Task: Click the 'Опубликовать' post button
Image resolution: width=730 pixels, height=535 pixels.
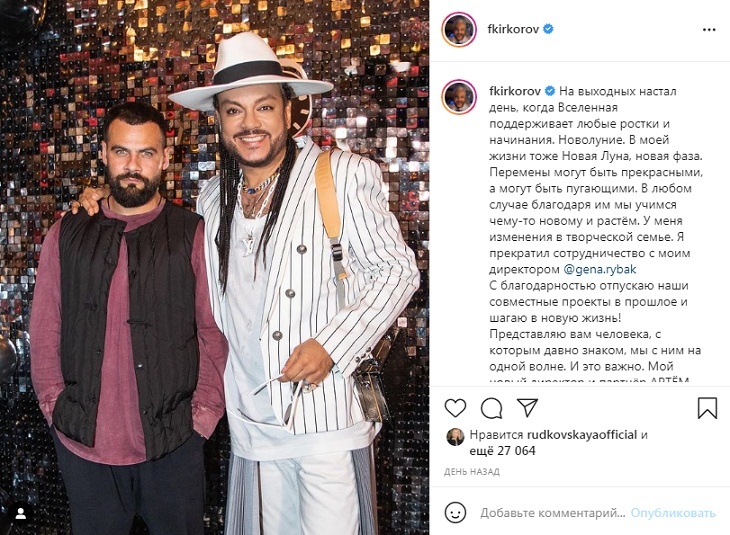Action: (x=673, y=513)
